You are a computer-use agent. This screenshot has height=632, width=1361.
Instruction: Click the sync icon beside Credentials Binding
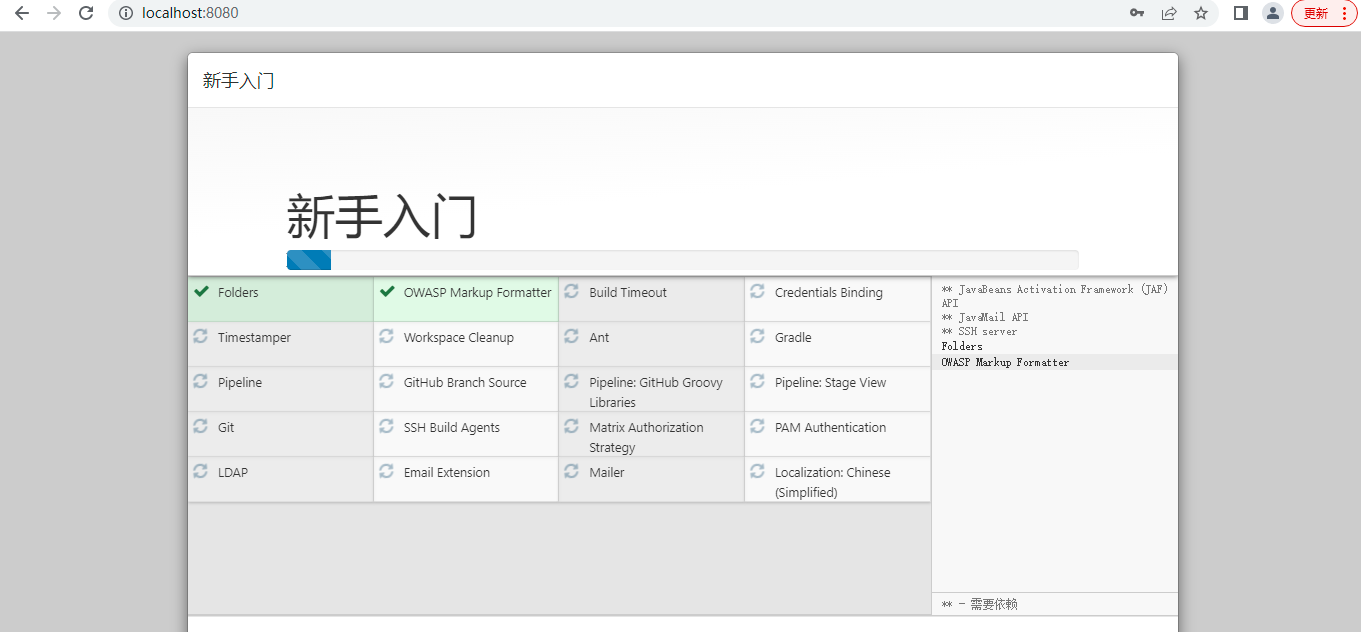[757, 291]
